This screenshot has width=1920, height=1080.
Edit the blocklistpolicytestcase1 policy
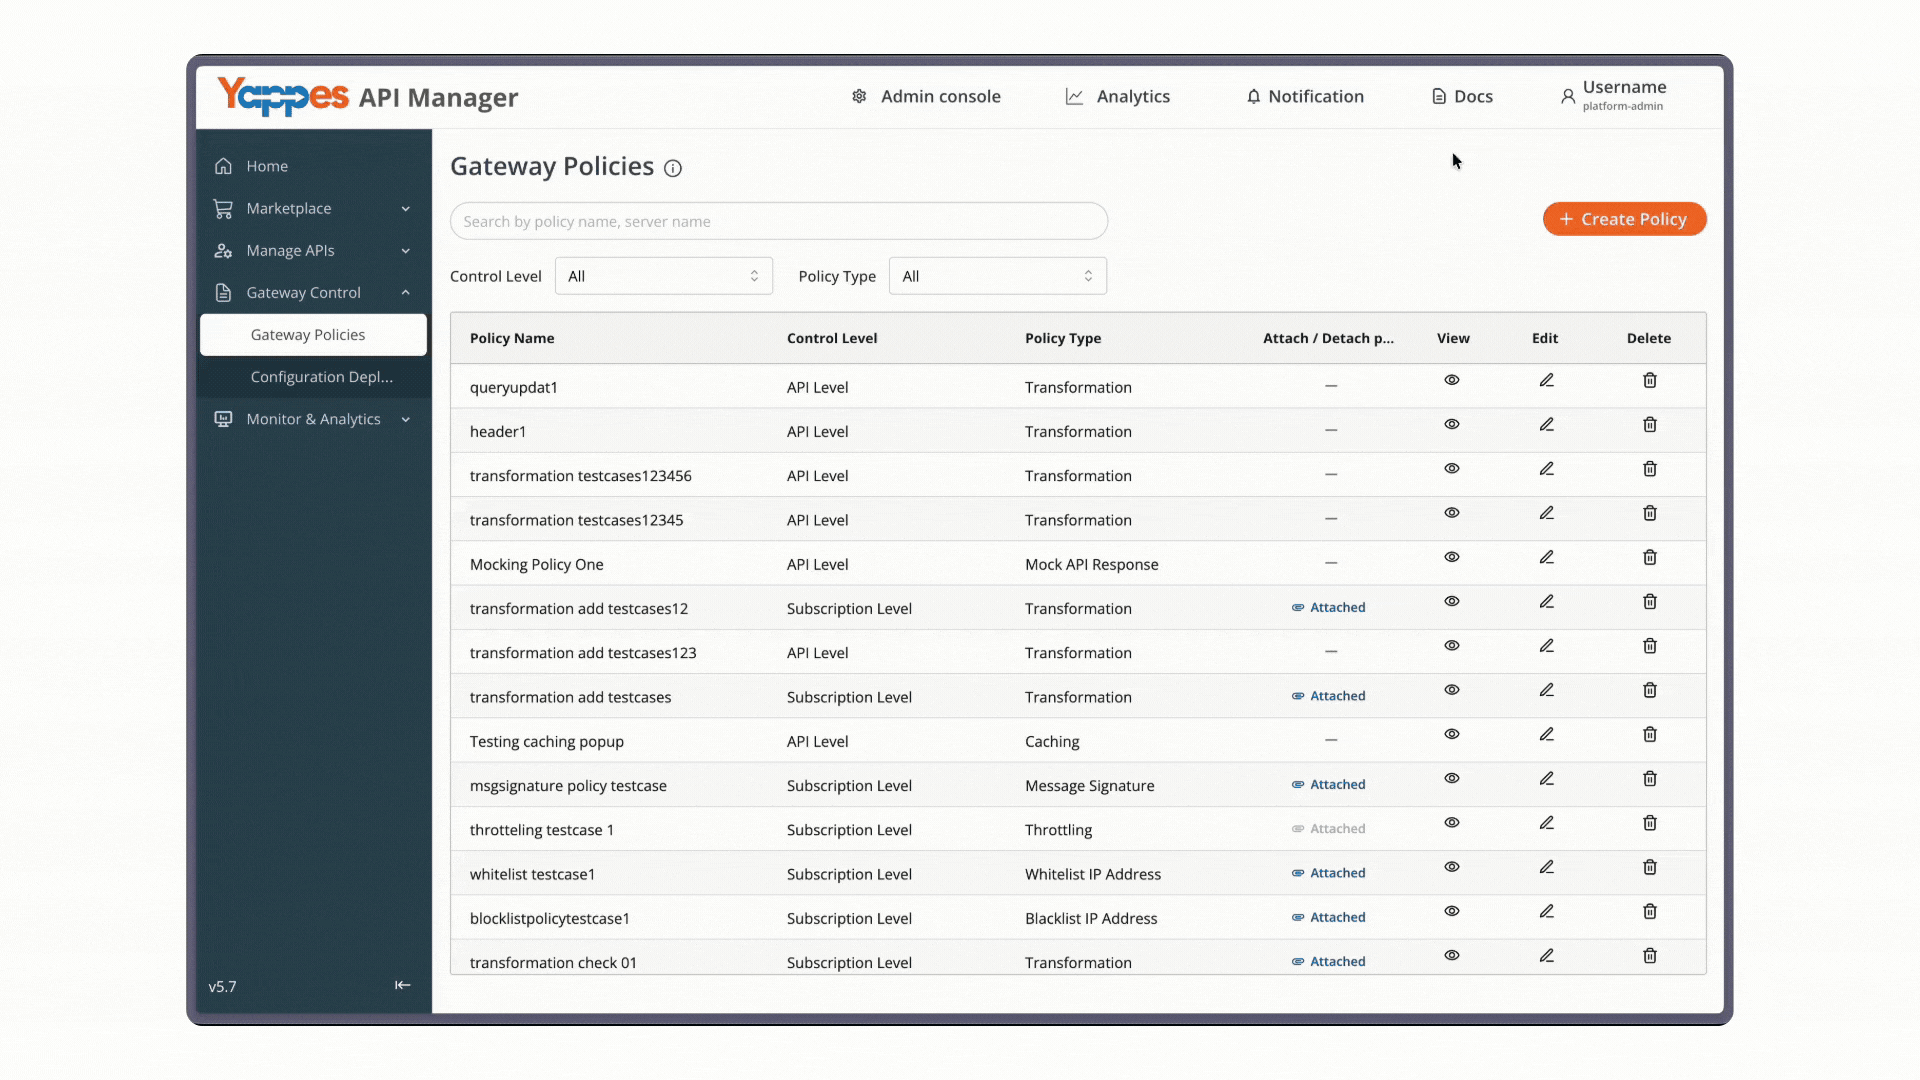click(x=1546, y=911)
